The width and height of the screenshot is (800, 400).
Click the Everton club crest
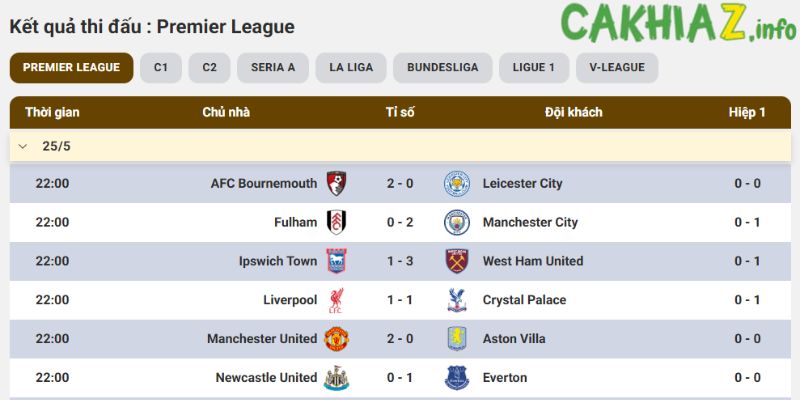pos(457,378)
